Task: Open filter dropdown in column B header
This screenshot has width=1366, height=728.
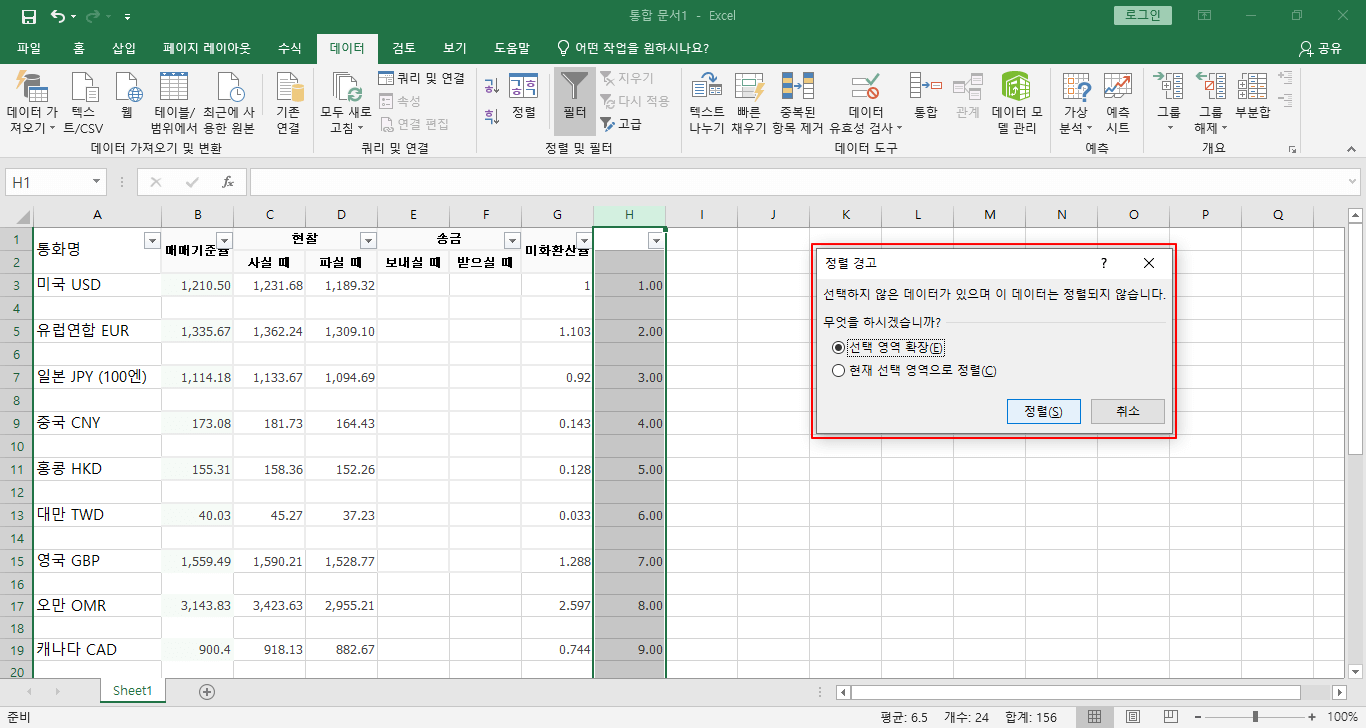Action: pyautogui.click(x=224, y=240)
